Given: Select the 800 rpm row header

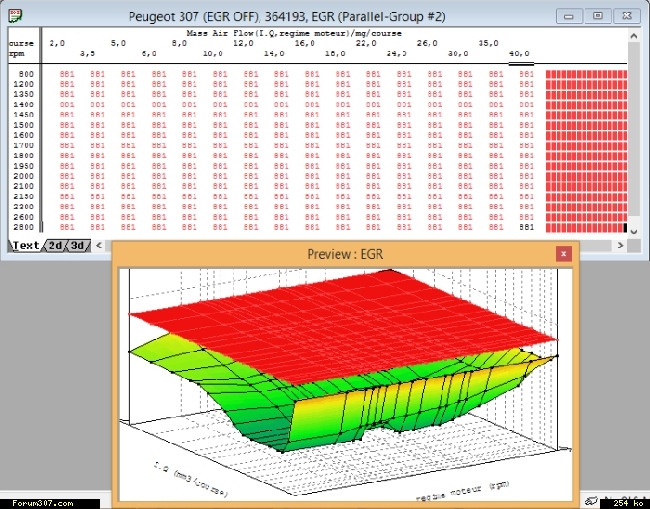Looking at the screenshot, I should 25,74.
